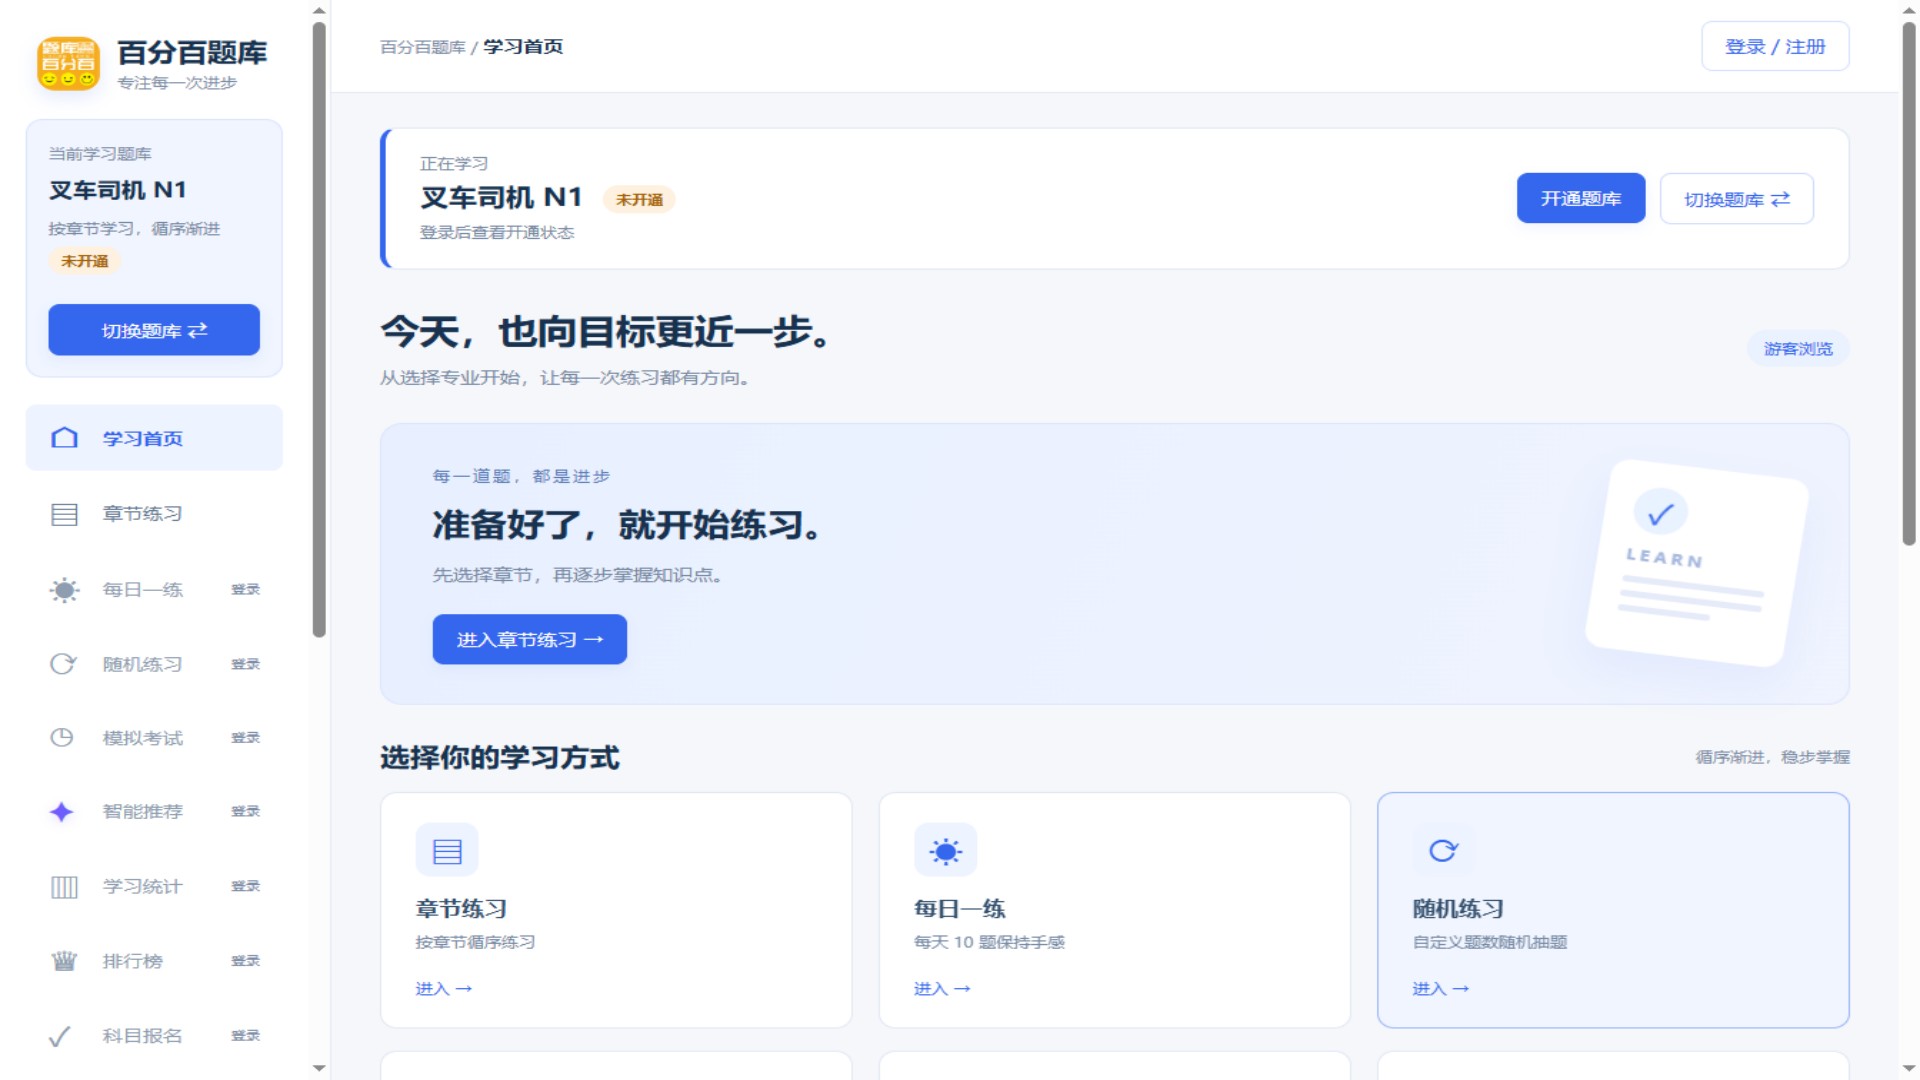Select 随机练习 sidebar menu item

click(x=154, y=664)
